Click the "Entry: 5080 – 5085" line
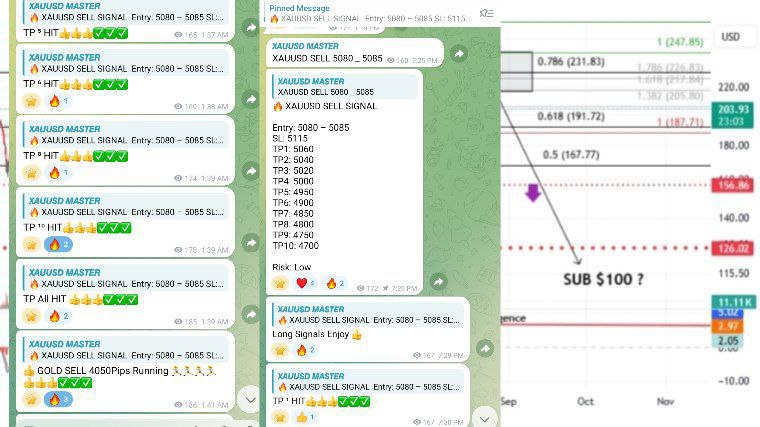The width and height of the screenshot is (760, 427). pos(311,127)
